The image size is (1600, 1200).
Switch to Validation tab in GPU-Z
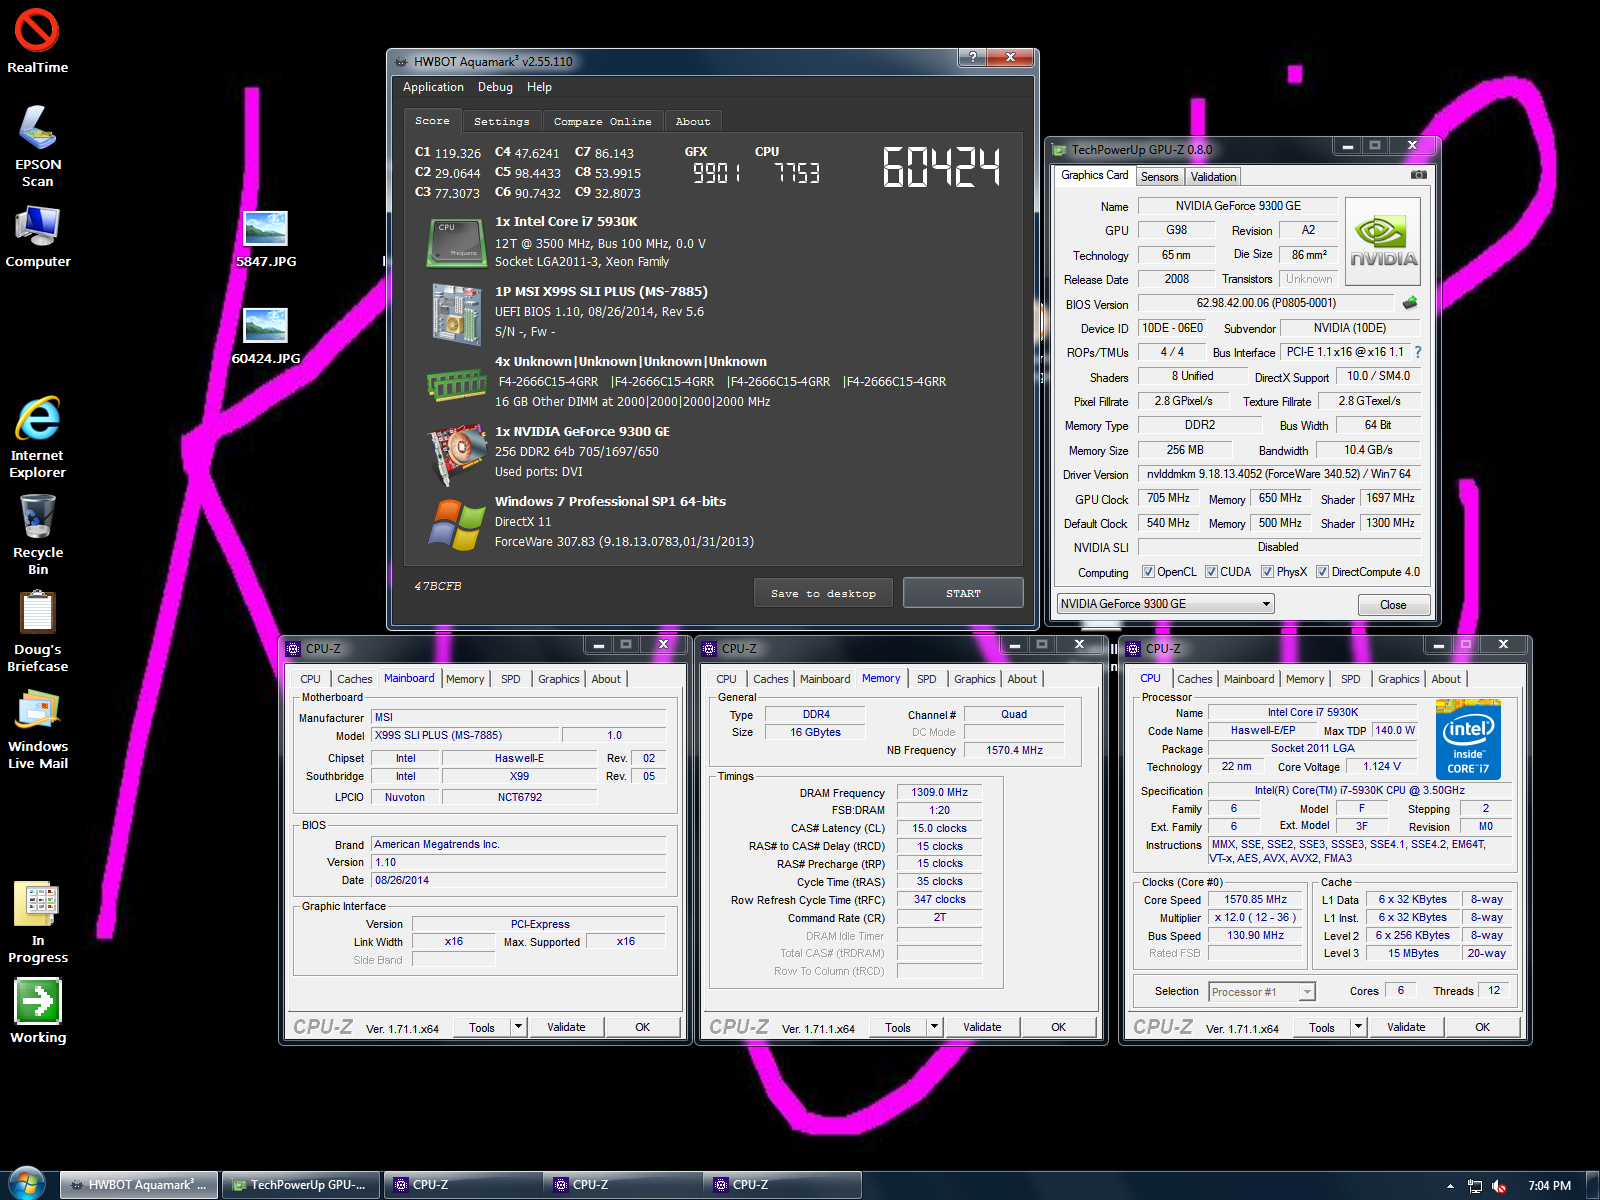click(x=1214, y=177)
